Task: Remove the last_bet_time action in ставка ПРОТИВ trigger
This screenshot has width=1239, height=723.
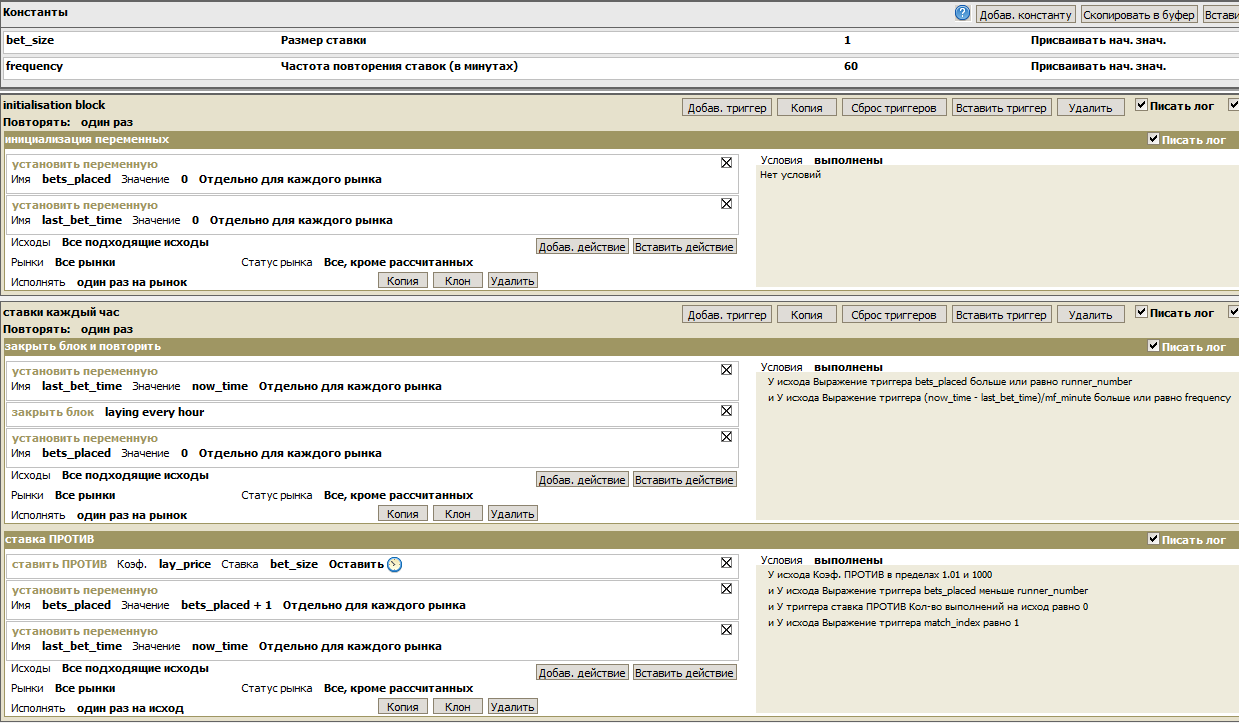Action: point(726,629)
